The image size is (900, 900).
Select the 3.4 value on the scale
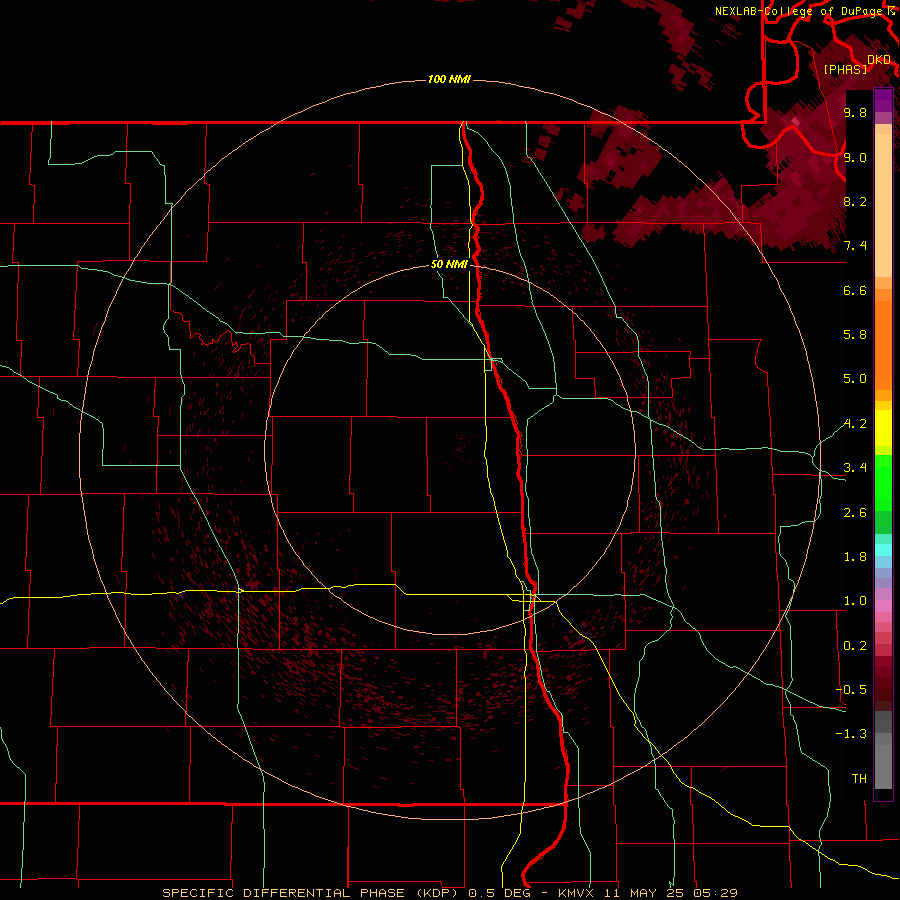pos(855,468)
